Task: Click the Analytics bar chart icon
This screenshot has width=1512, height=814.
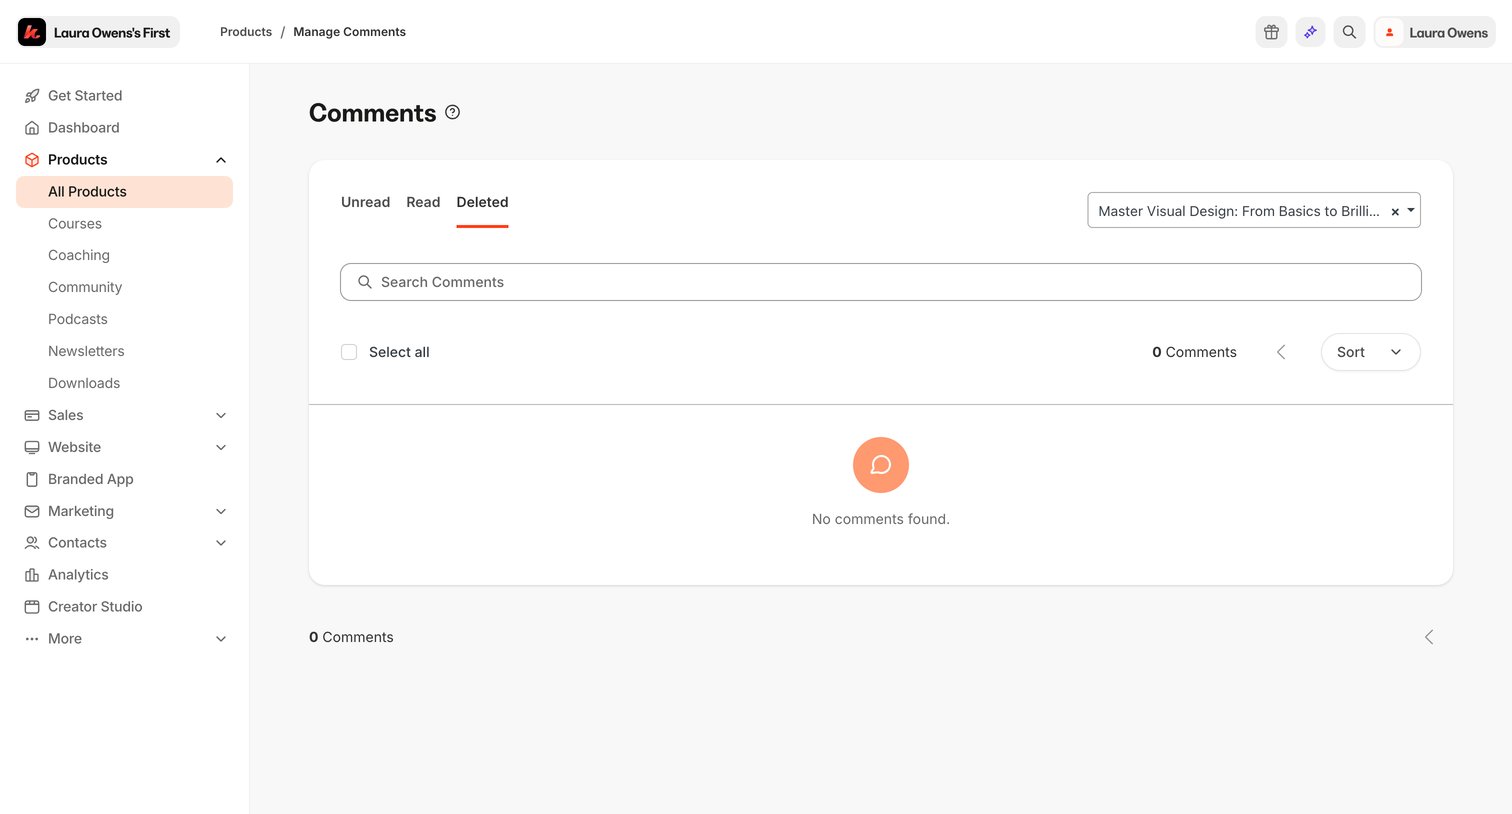Action: (x=32, y=575)
